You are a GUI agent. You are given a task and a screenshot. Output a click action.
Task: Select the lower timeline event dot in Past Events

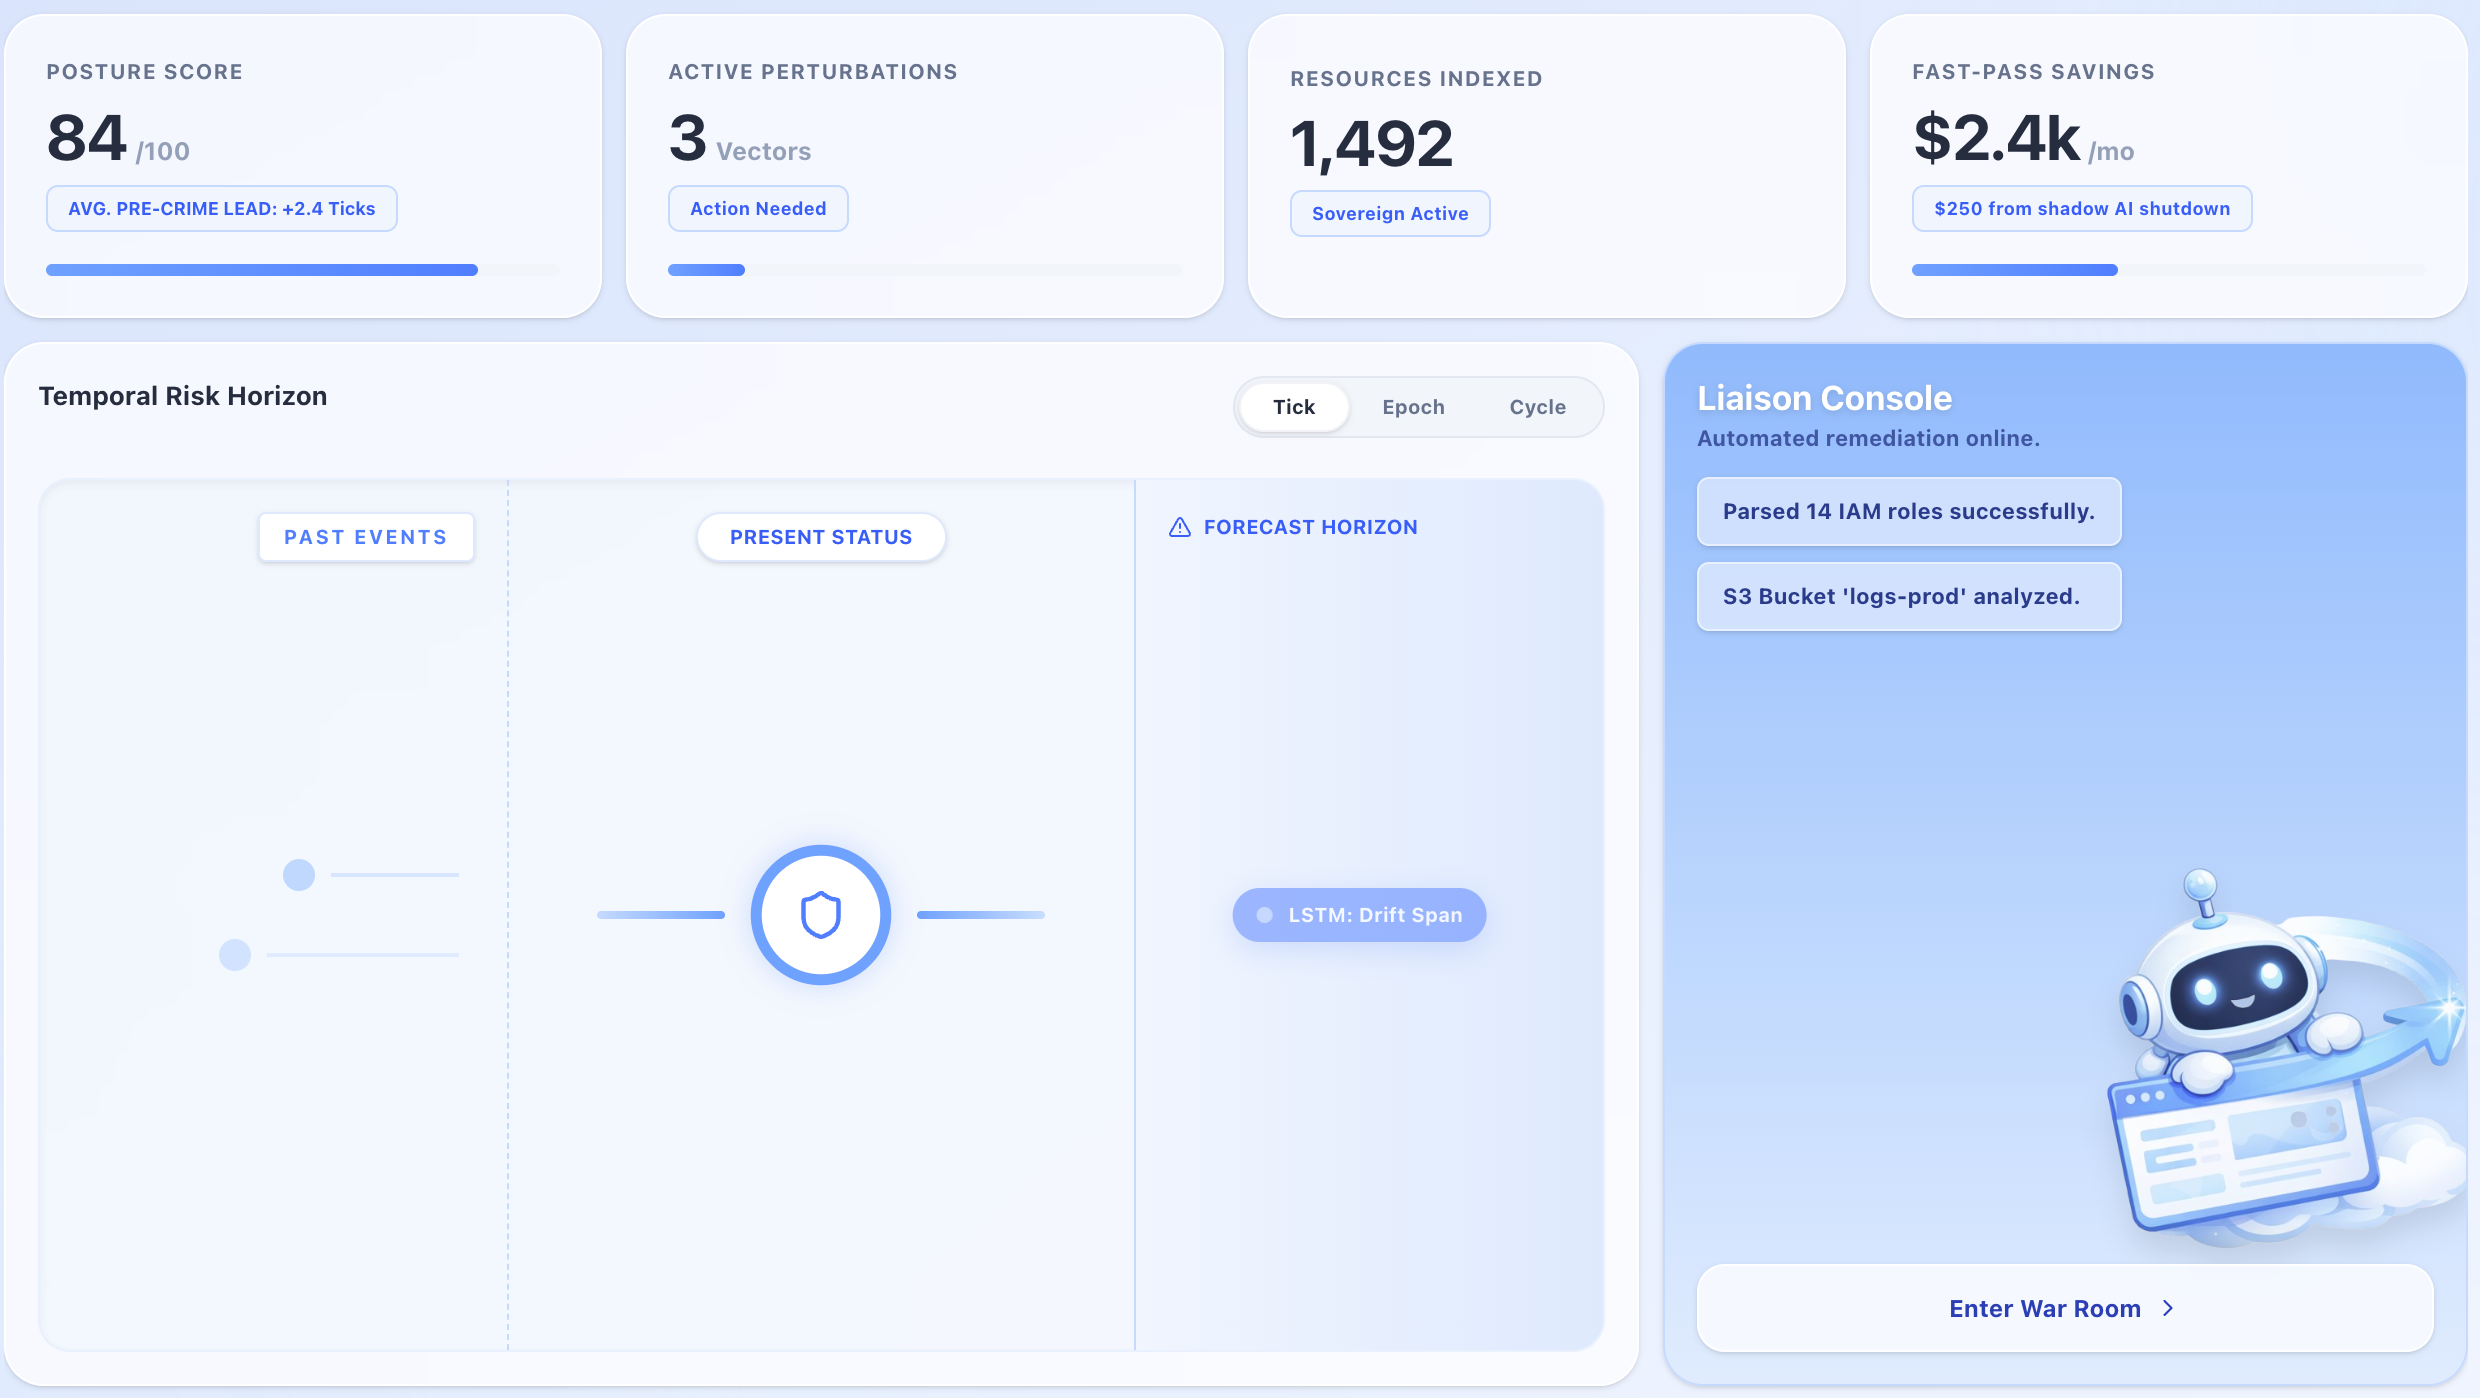[x=235, y=955]
